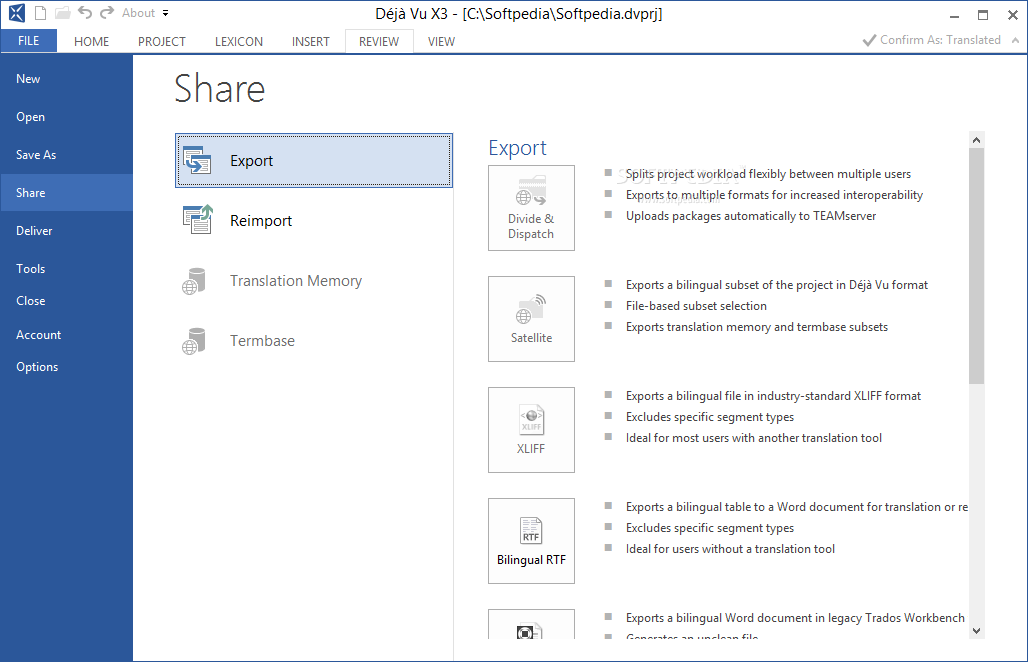
Task: Click text 'File-based subset selection'
Action: [x=696, y=305]
